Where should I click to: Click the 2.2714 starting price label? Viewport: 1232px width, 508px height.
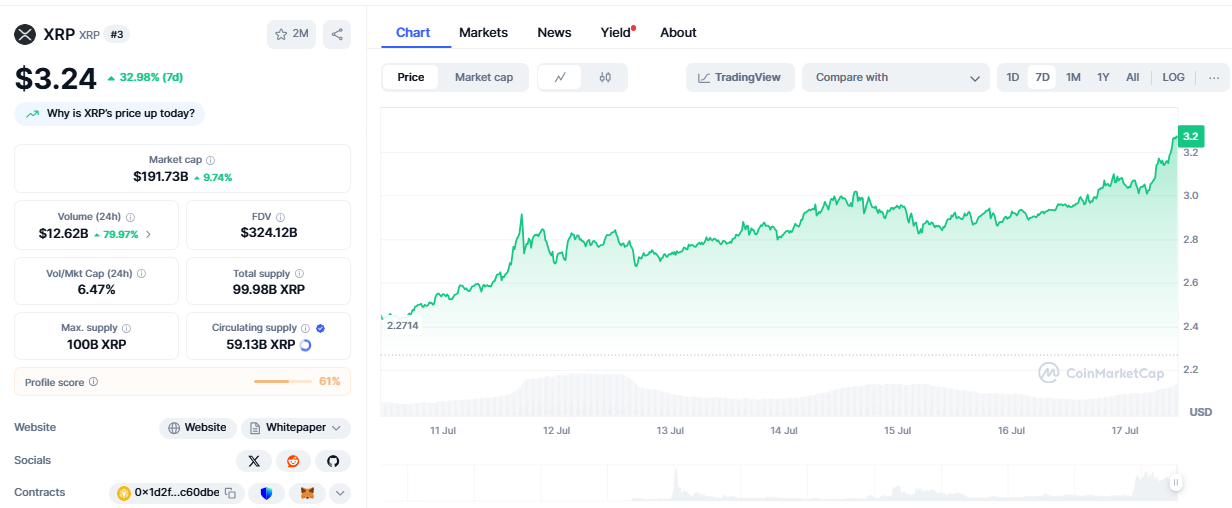(401, 325)
